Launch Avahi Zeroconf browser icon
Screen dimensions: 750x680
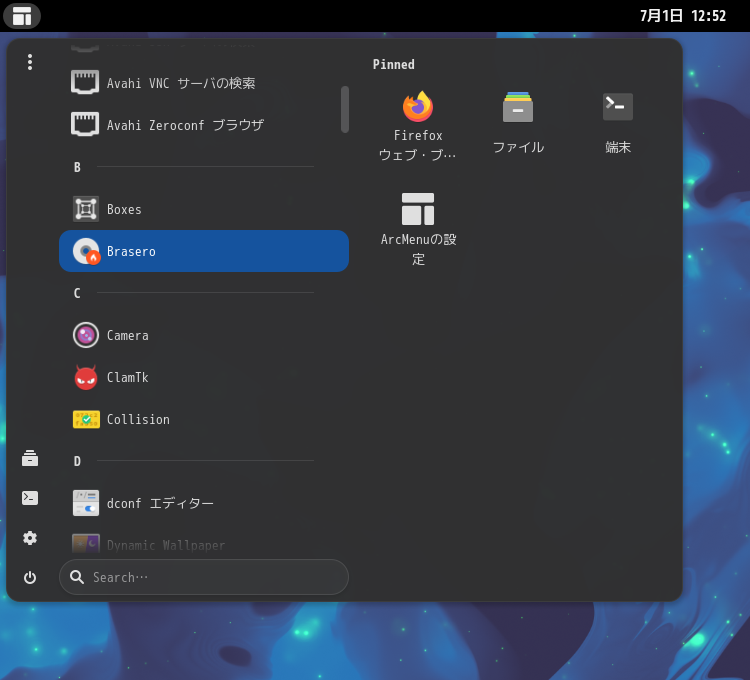(x=85, y=124)
